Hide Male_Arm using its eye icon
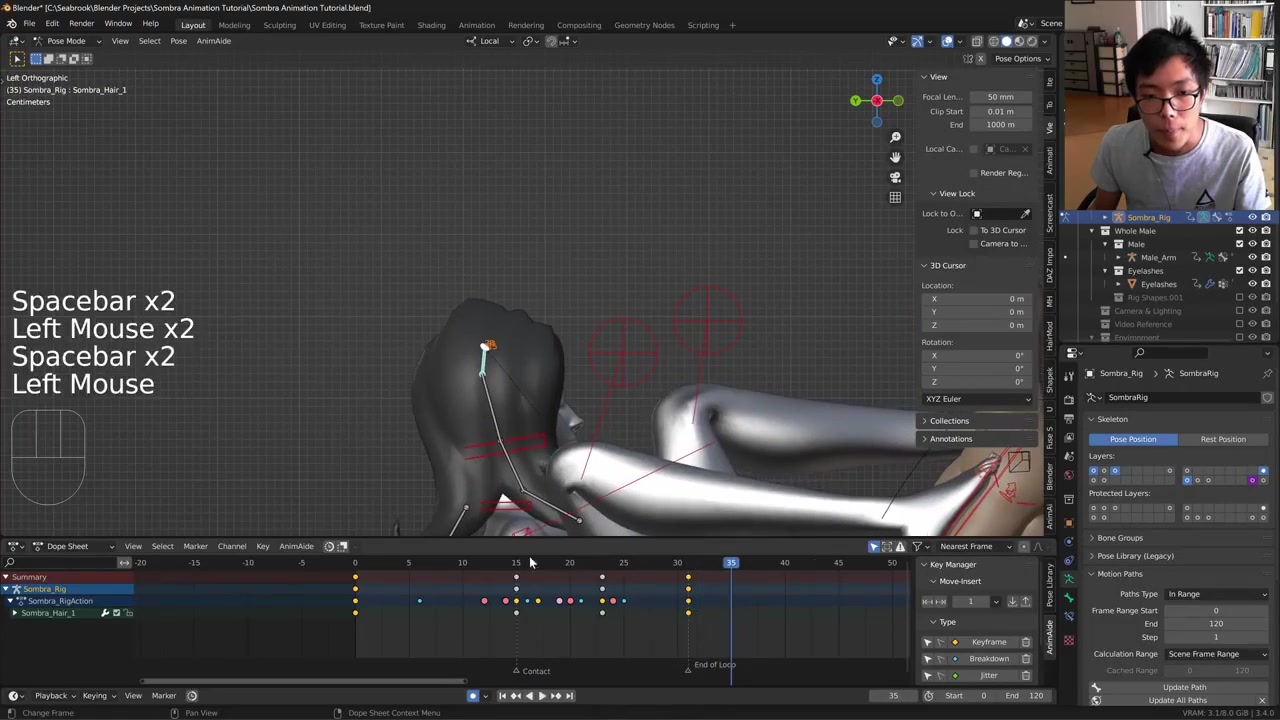Image resolution: width=1280 pixels, height=720 pixels. coord(1252,257)
